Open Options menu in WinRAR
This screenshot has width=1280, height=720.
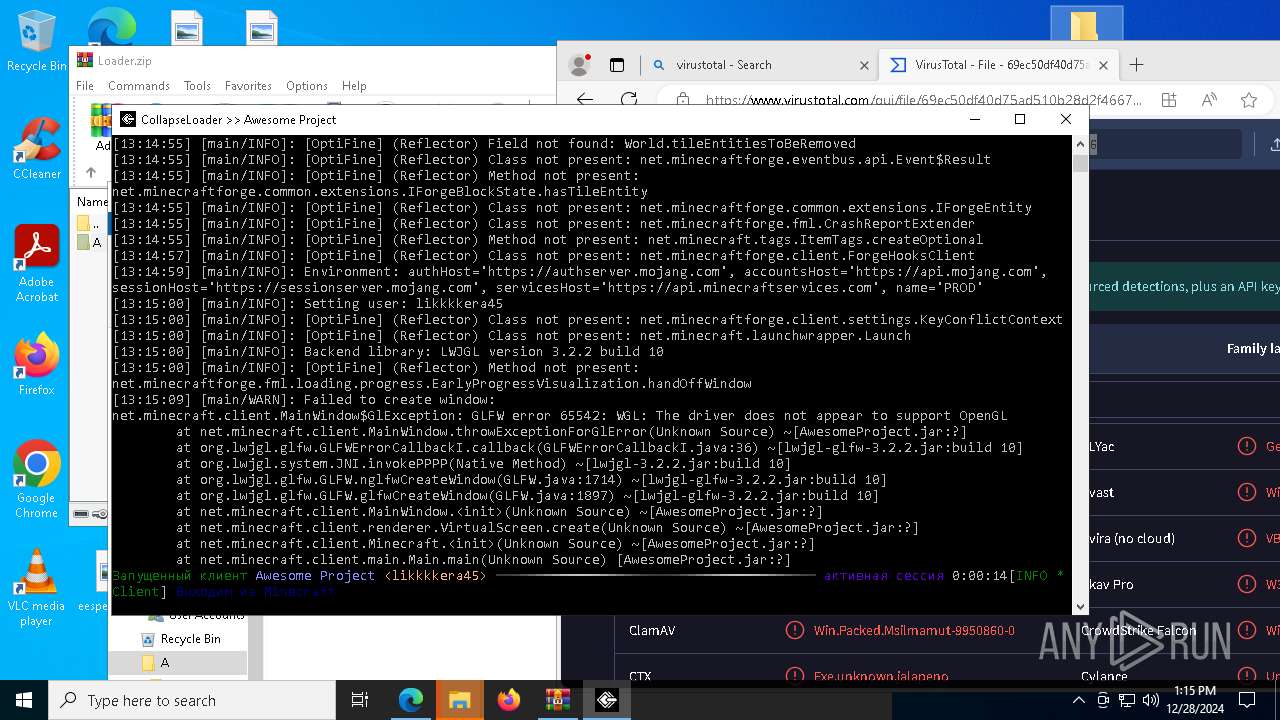click(x=307, y=86)
